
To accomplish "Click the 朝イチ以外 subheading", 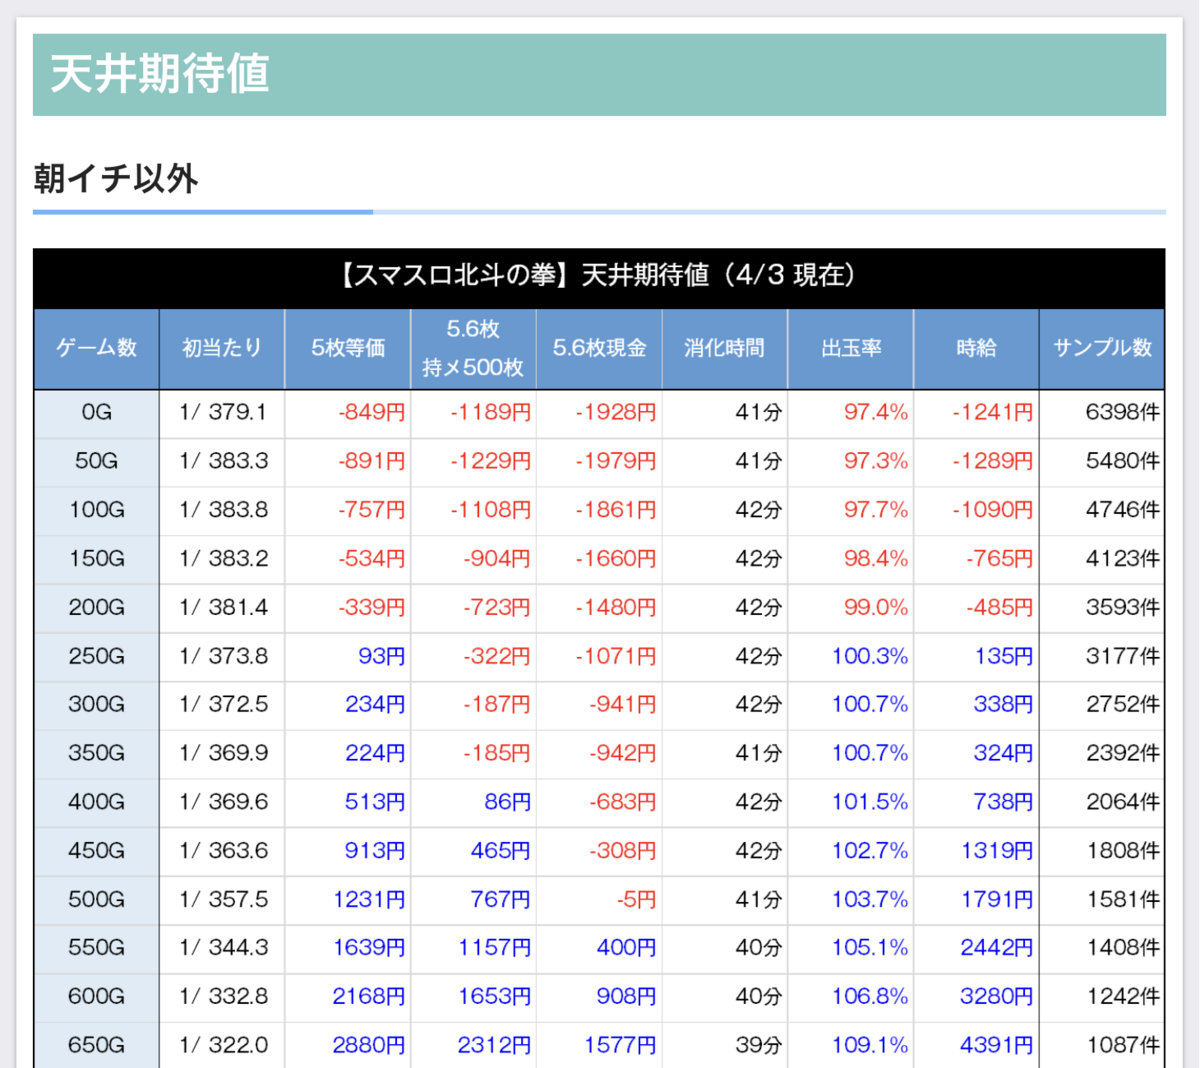I will (116, 179).
